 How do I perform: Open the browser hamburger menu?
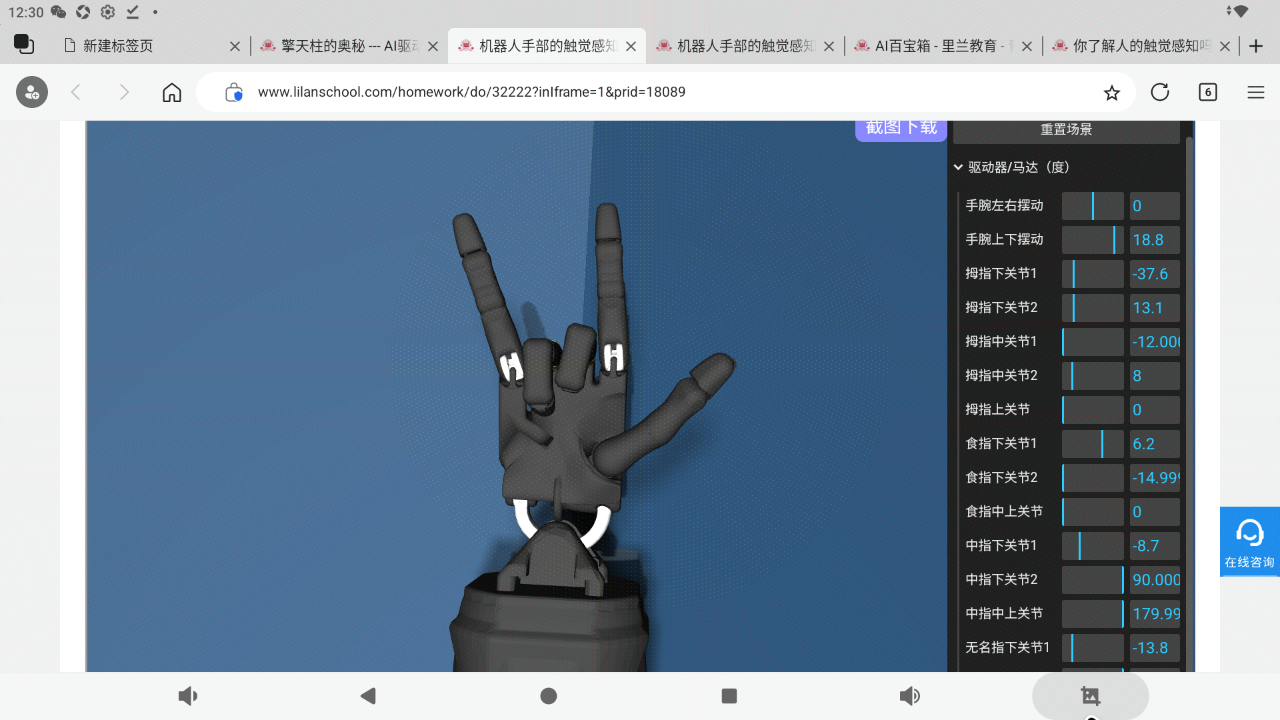point(1256,92)
